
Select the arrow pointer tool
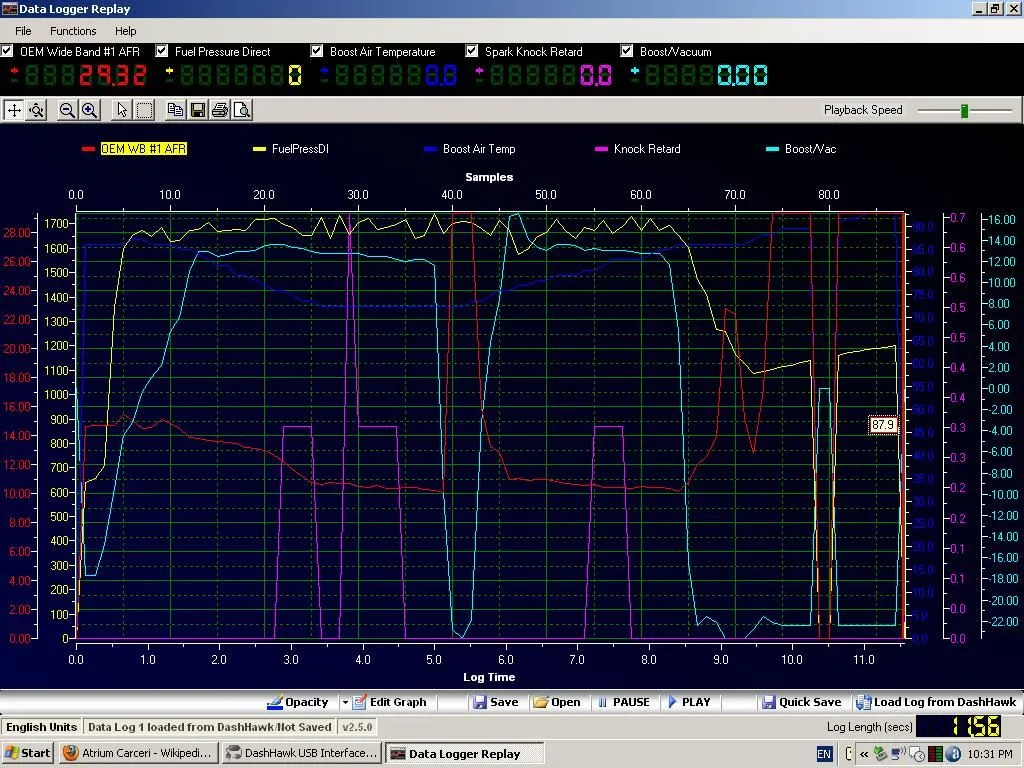(x=121, y=110)
